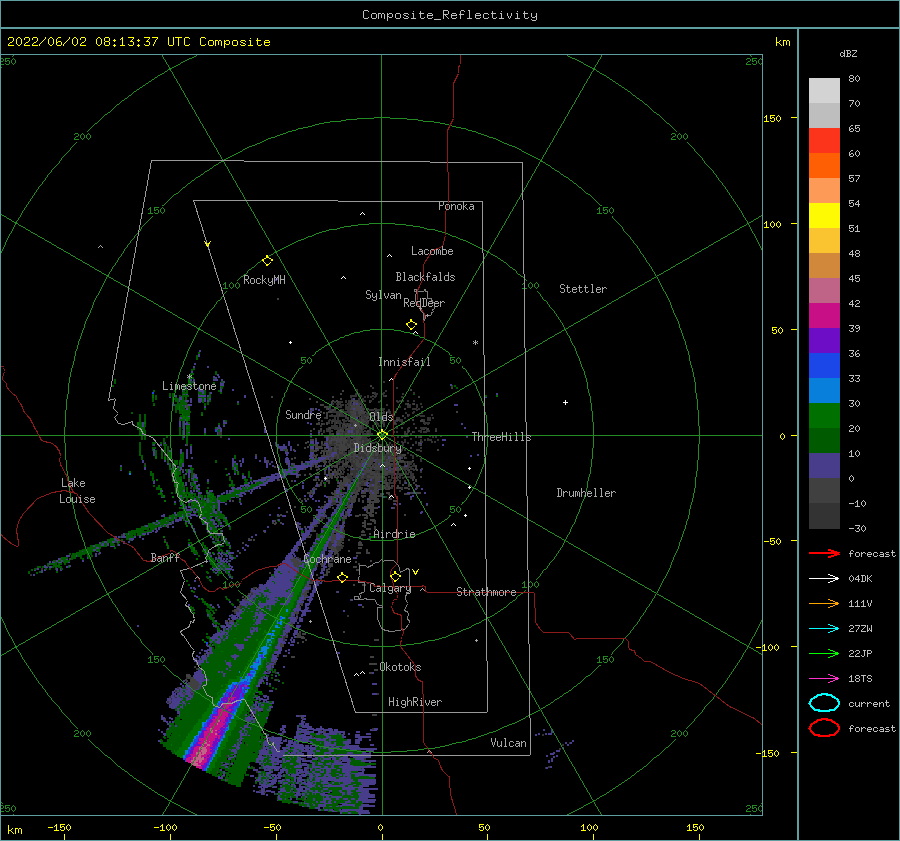Click the Composite_Reflectivity title

click(450, 15)
